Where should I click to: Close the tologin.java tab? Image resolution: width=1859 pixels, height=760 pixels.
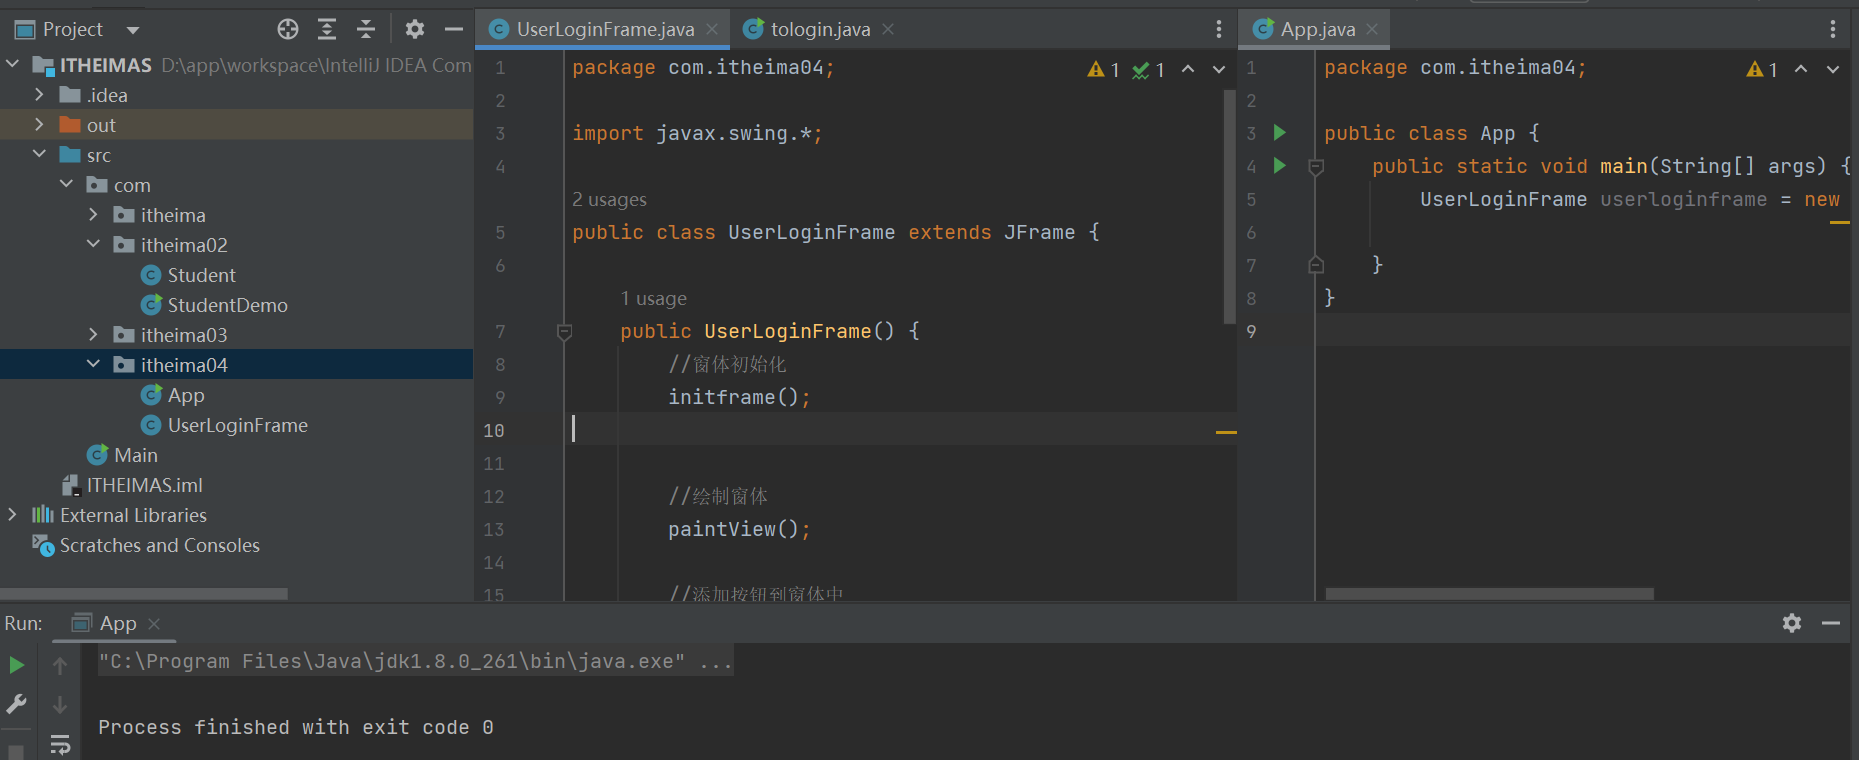(x=888, y=30)
